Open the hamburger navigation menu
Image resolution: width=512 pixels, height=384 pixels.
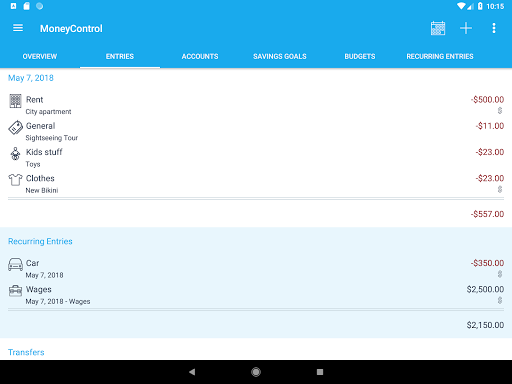click(x=18, y=28)
